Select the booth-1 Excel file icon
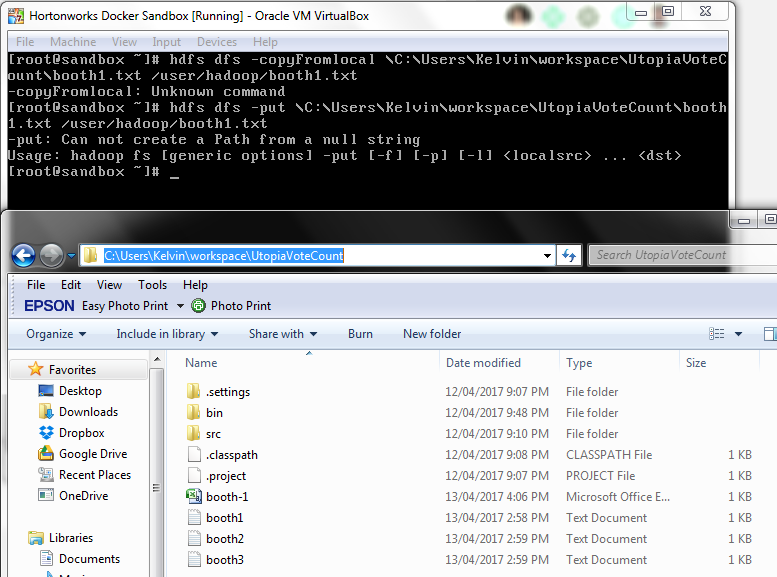The width and height of the screenshot is (777, 577). pos(194,496)
